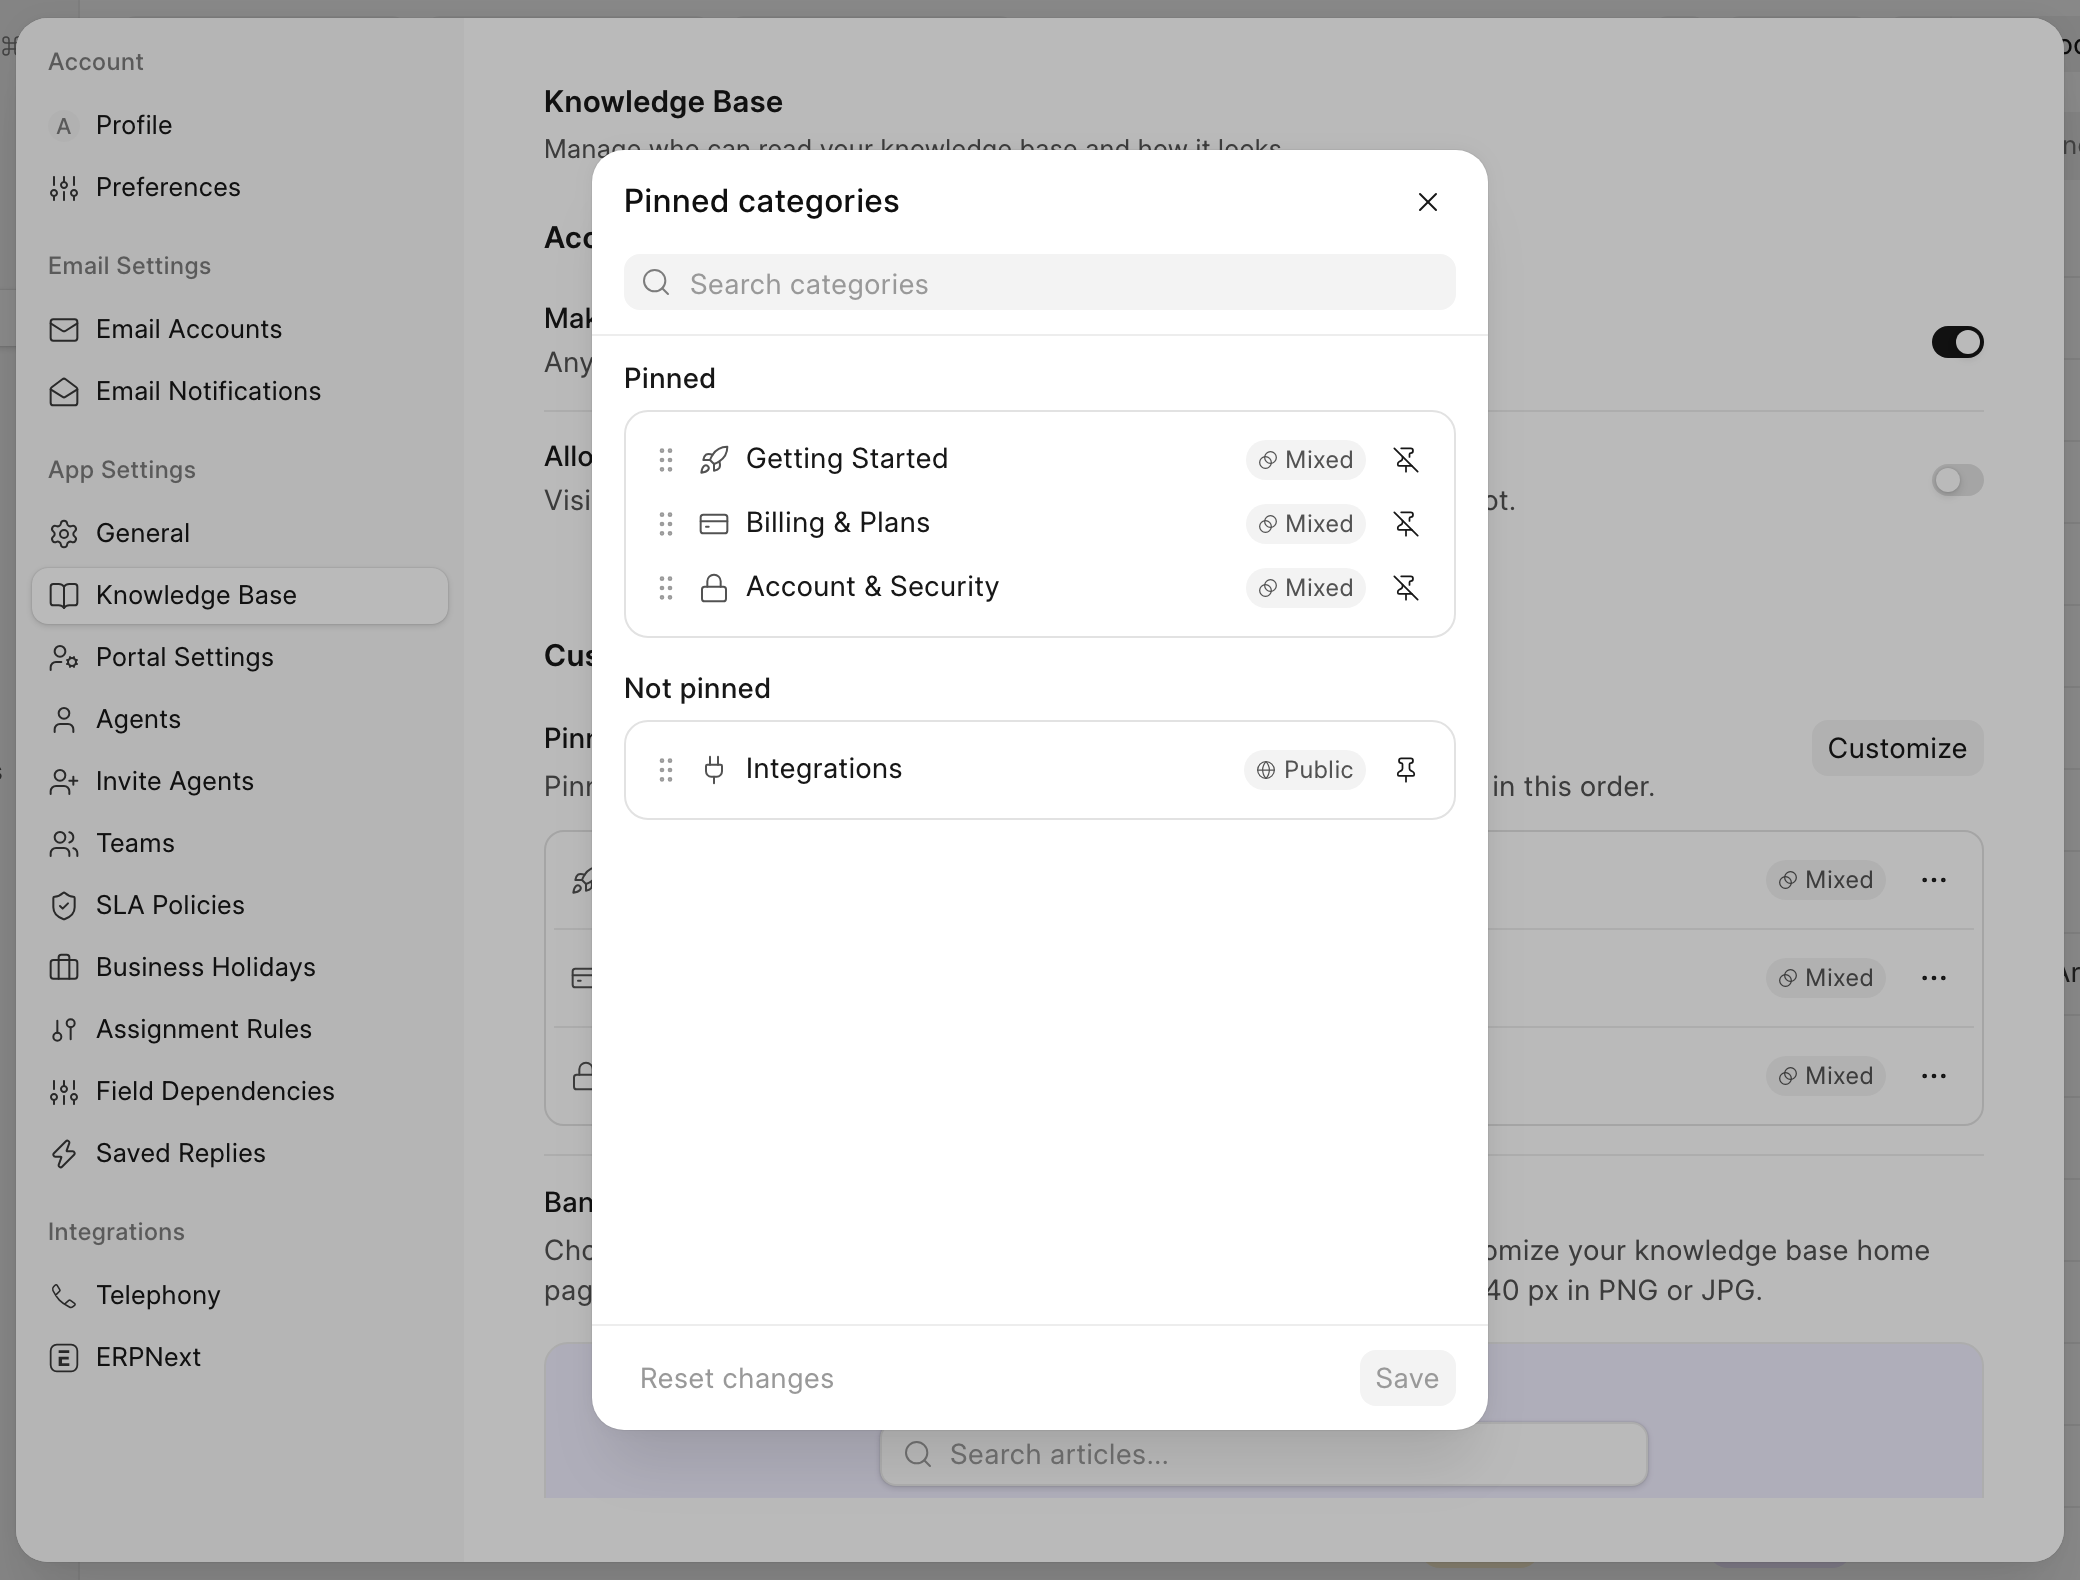Open the Agents settings page
This screenshot has height=1580, width=2080.
240,720
